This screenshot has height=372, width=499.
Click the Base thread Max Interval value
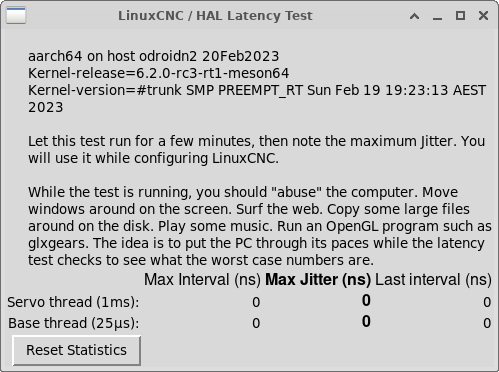pyautogui.click(x=256, y=323)
